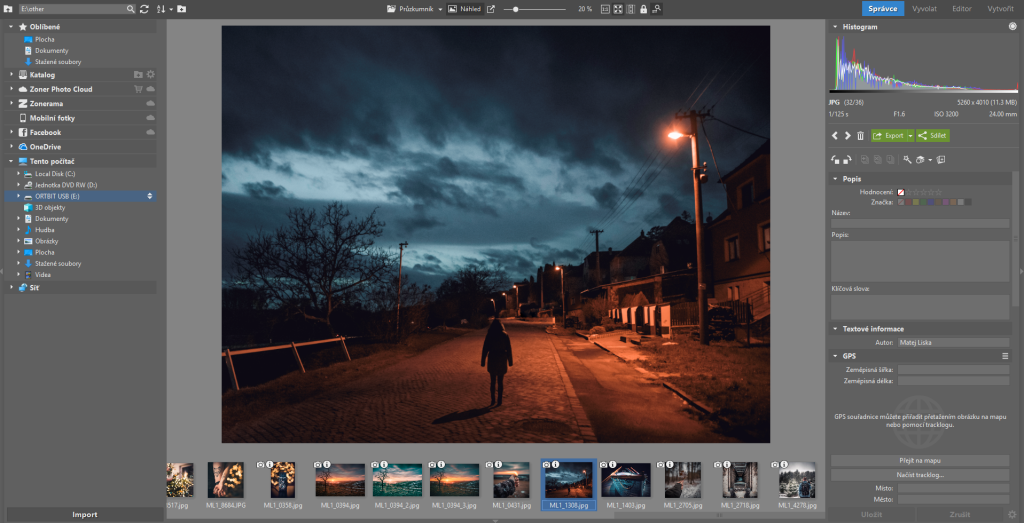The image size is (1024, 523).
Task: Click Přejít na mapu button
Action: pyautogui.click(x=920, y=461)
